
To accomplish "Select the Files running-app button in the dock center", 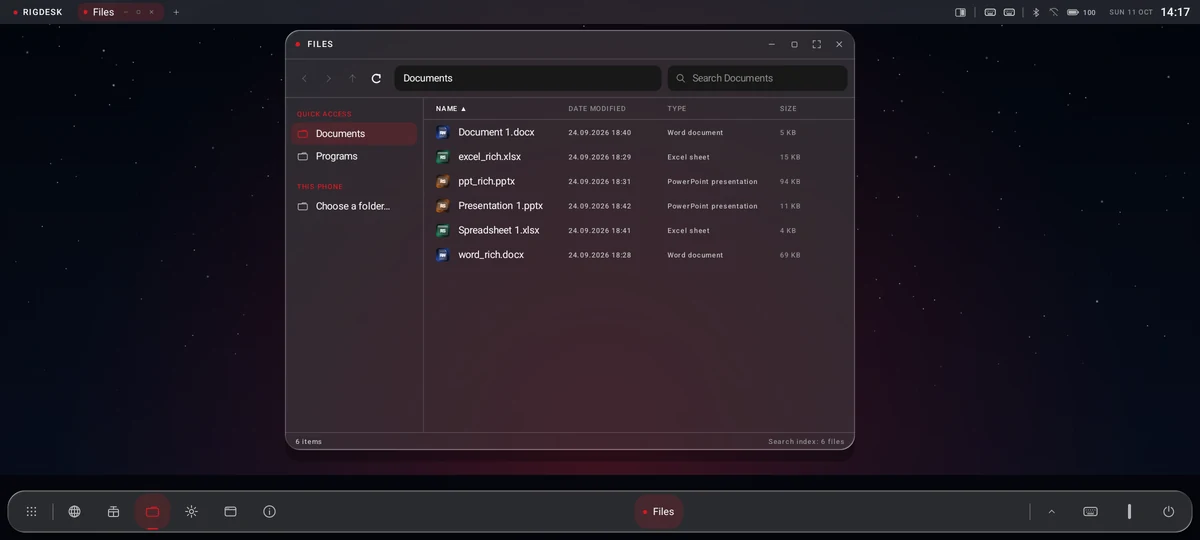I will pyautogui.click(x=659, y=511).
